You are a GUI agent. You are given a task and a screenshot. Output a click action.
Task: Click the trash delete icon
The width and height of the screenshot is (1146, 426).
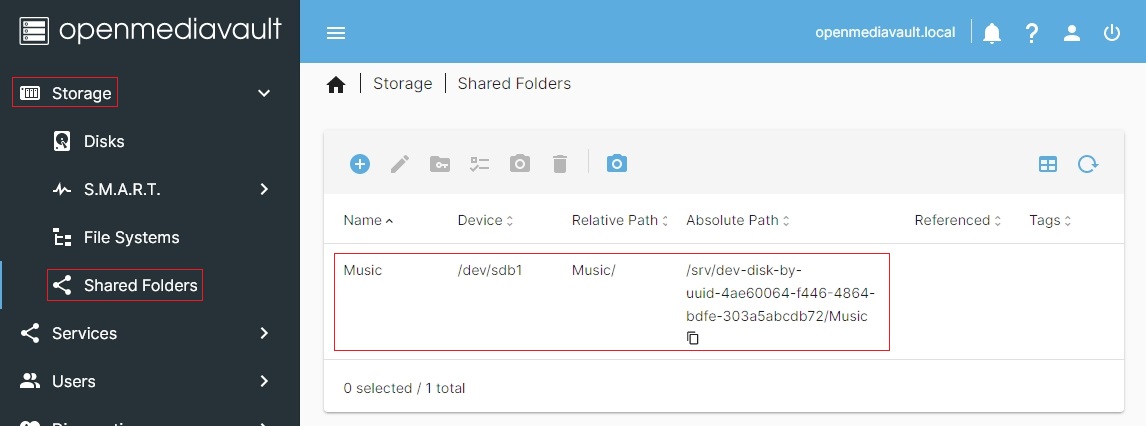[560, 164]
